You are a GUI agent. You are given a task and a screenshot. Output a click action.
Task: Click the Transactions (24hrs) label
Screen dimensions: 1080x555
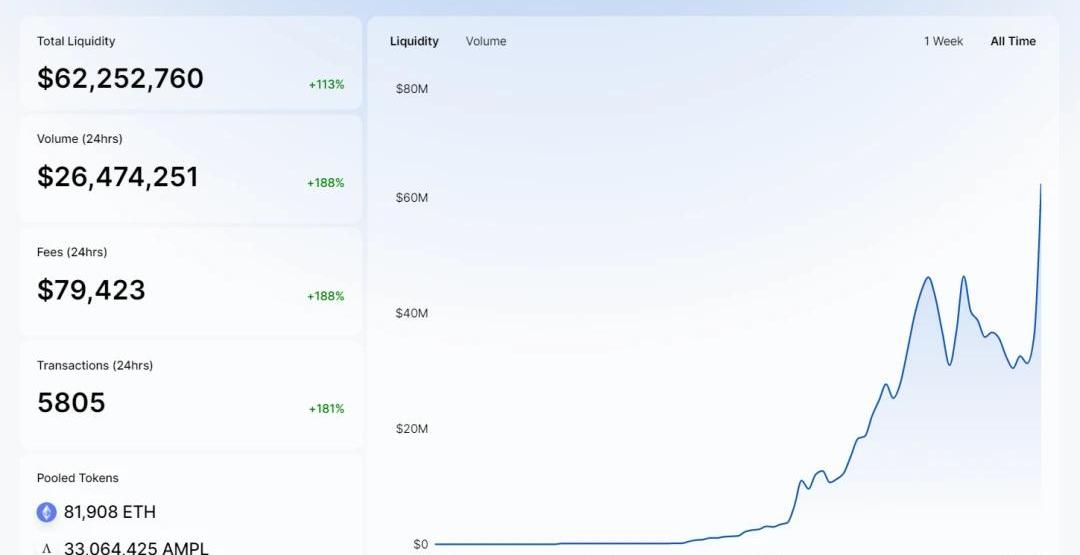[x=95, y=366]
